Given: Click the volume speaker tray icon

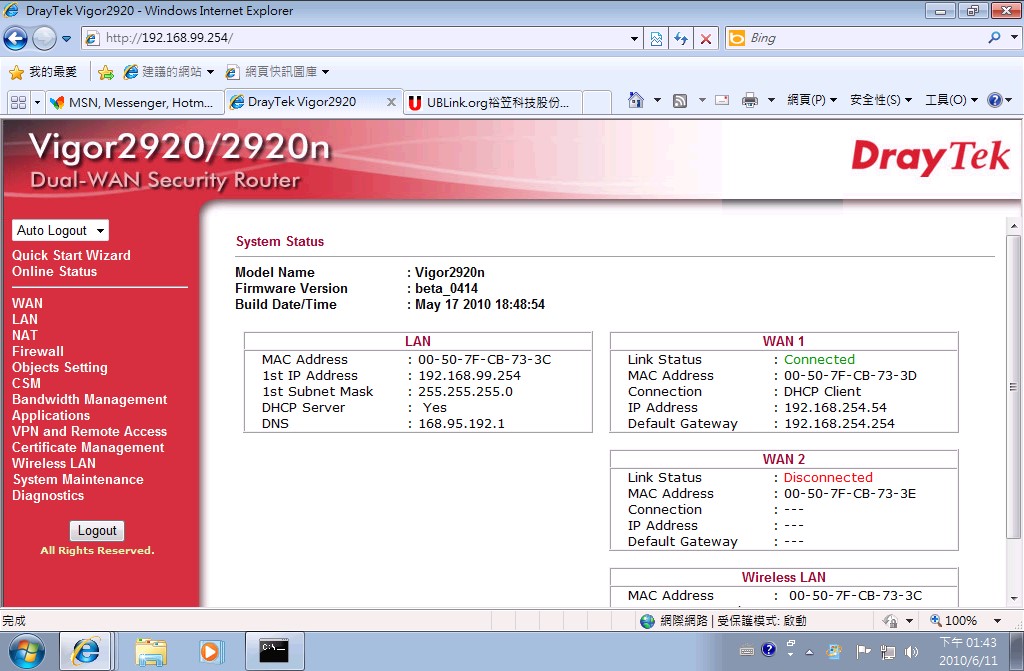Looking at the screenshot, I should tap(912, 651).
